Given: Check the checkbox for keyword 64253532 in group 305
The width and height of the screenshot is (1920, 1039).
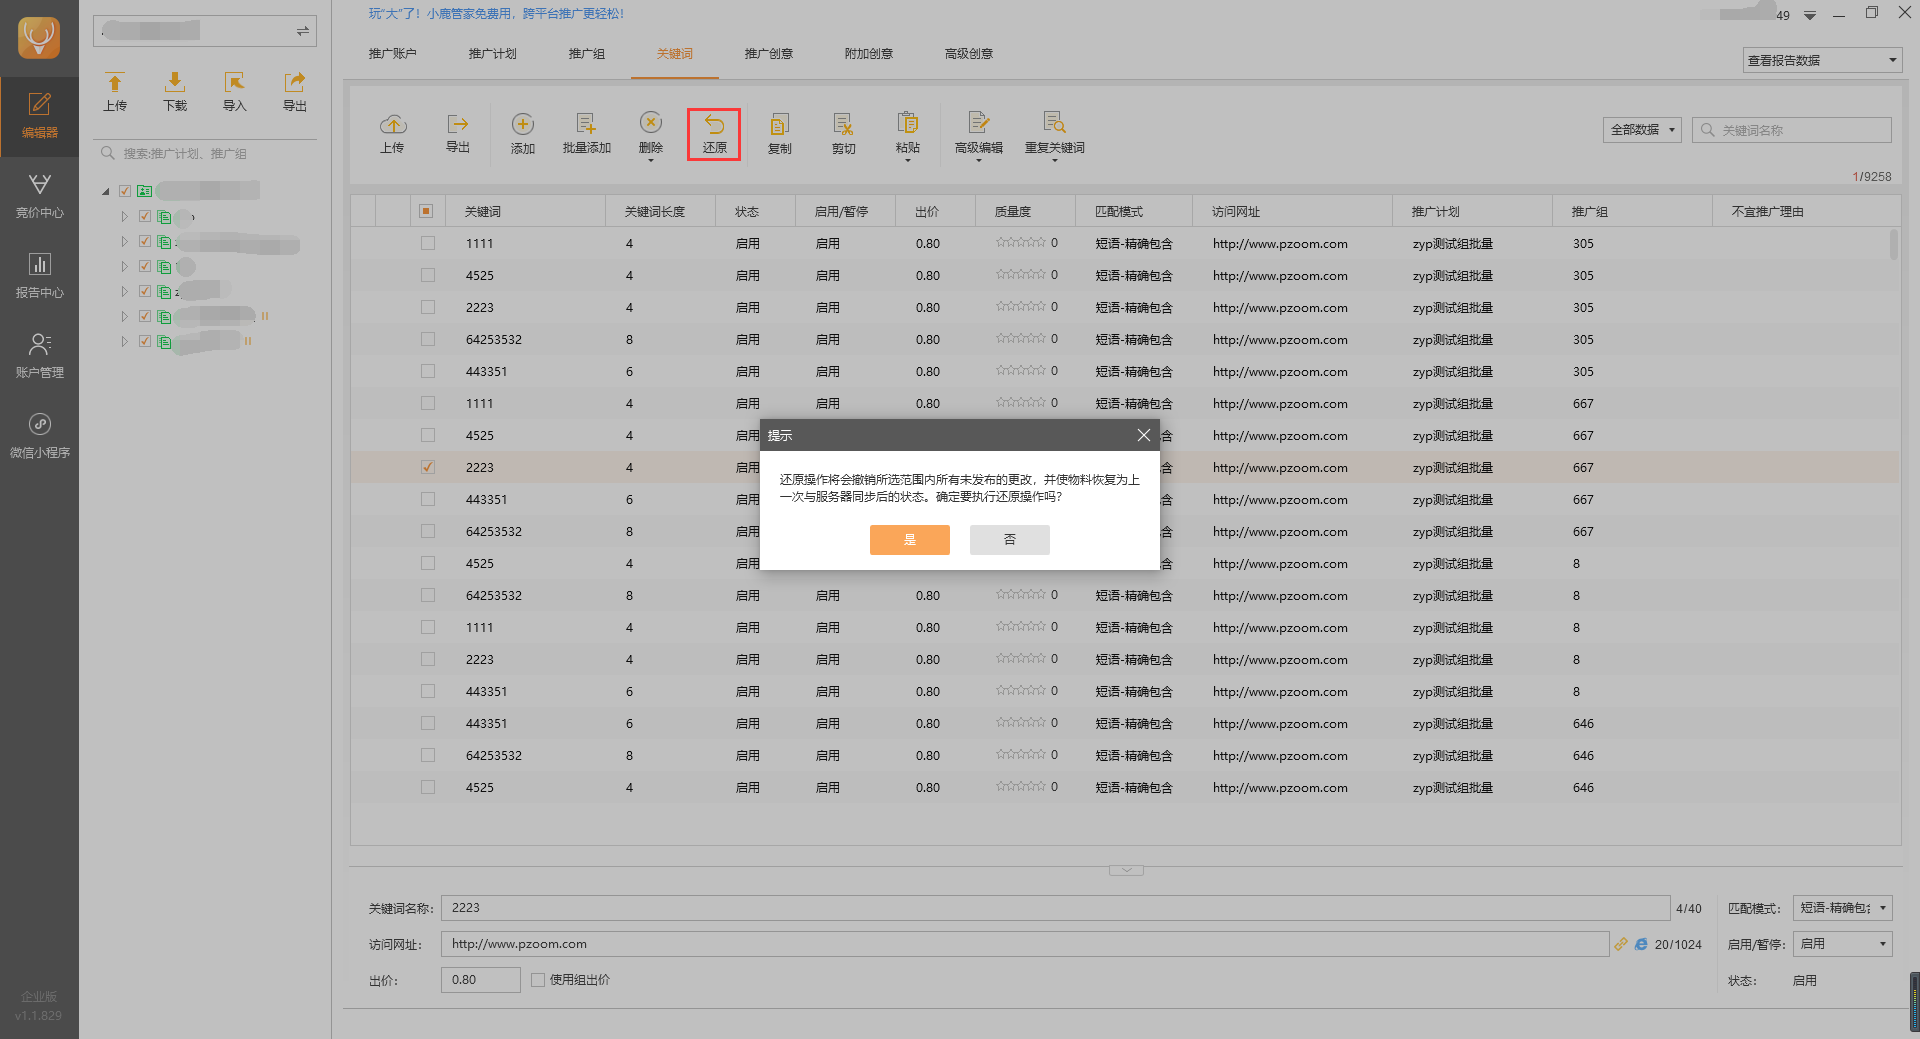Looking at the screenshot, I should 428,339.
